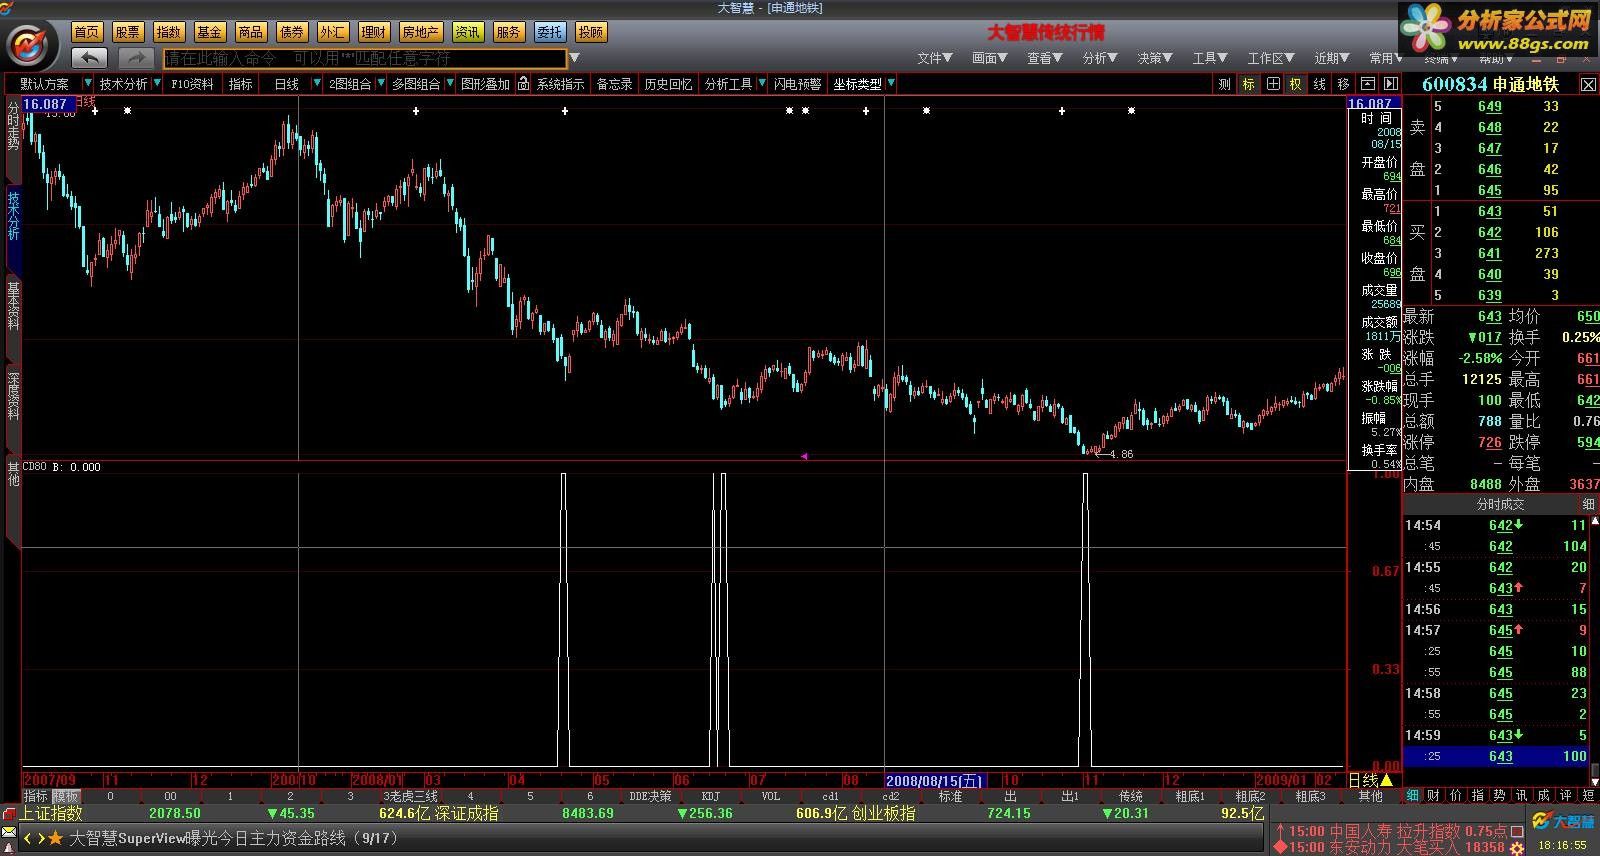Click the 基金 button
Image resolution: width=1600 pixels, height=856 pixels.
(x=210, y=32)
